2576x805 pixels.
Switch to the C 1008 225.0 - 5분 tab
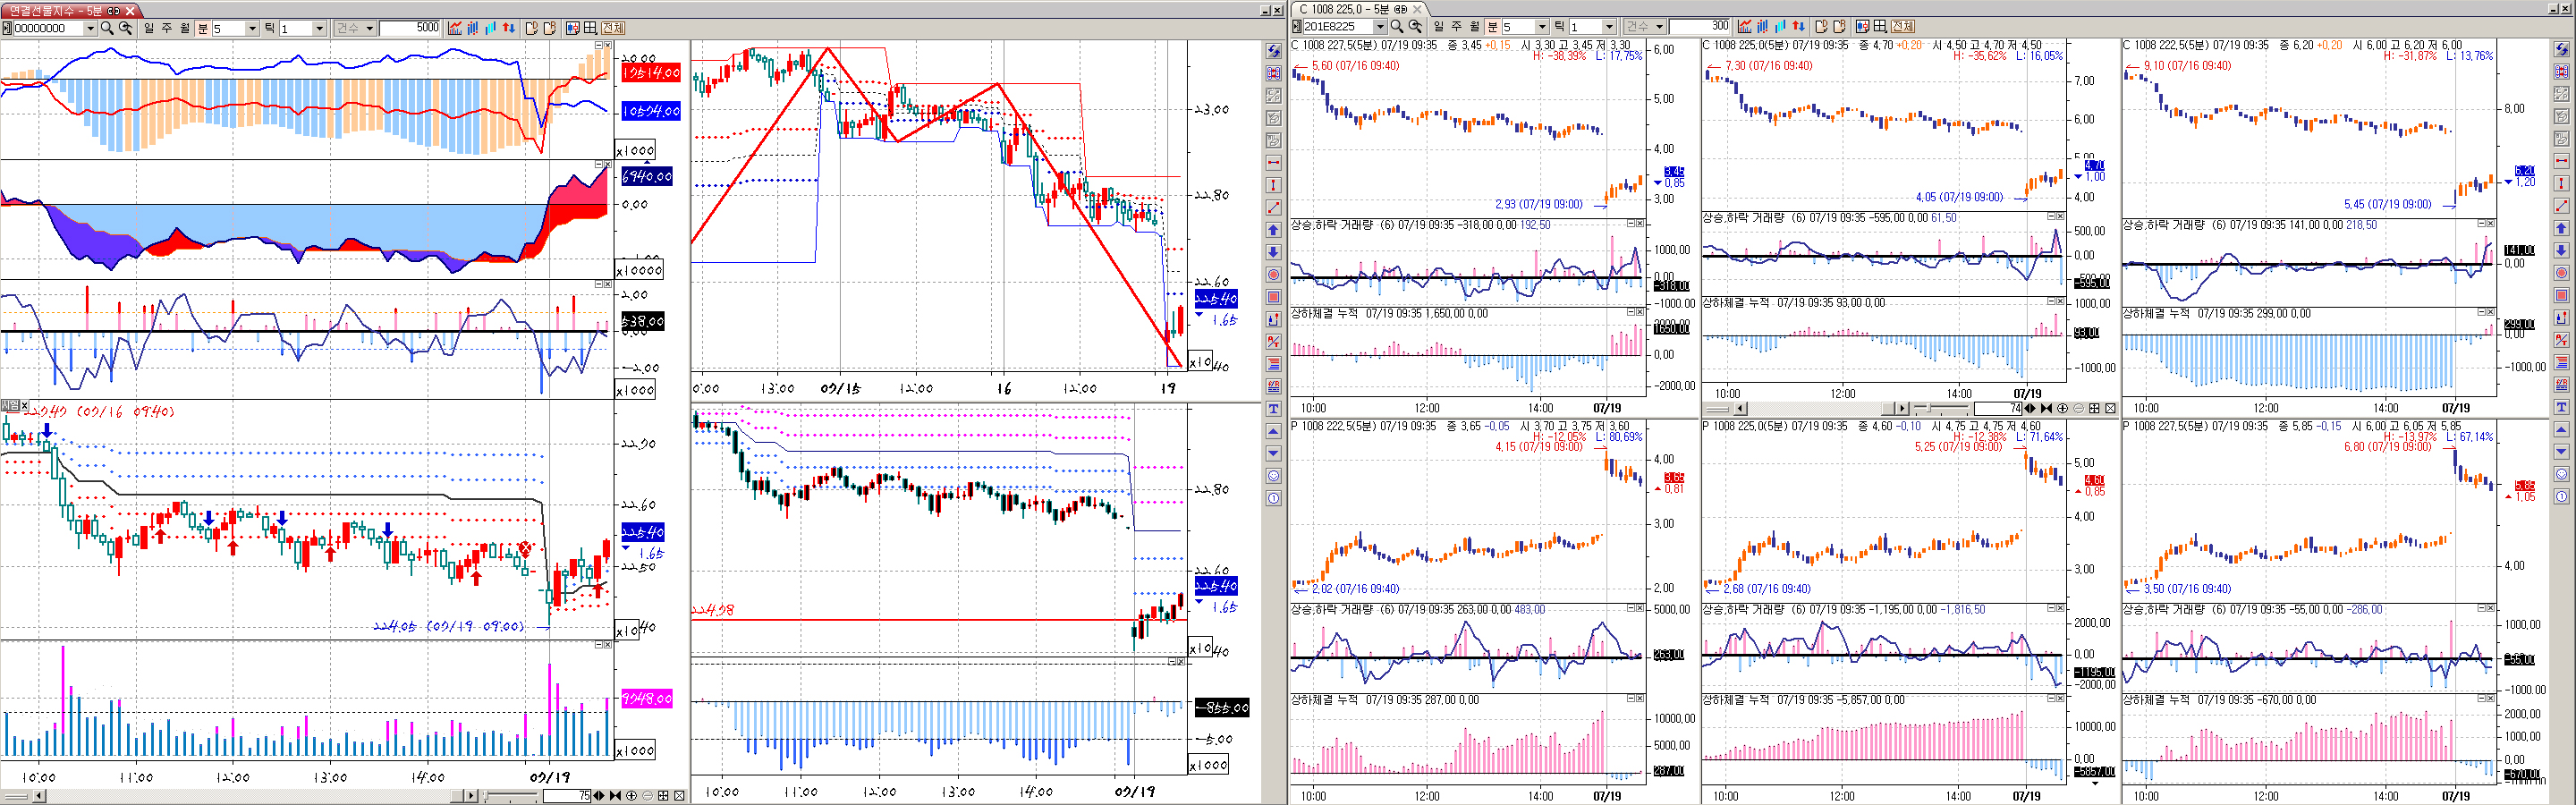click(x=1349, y=9)
